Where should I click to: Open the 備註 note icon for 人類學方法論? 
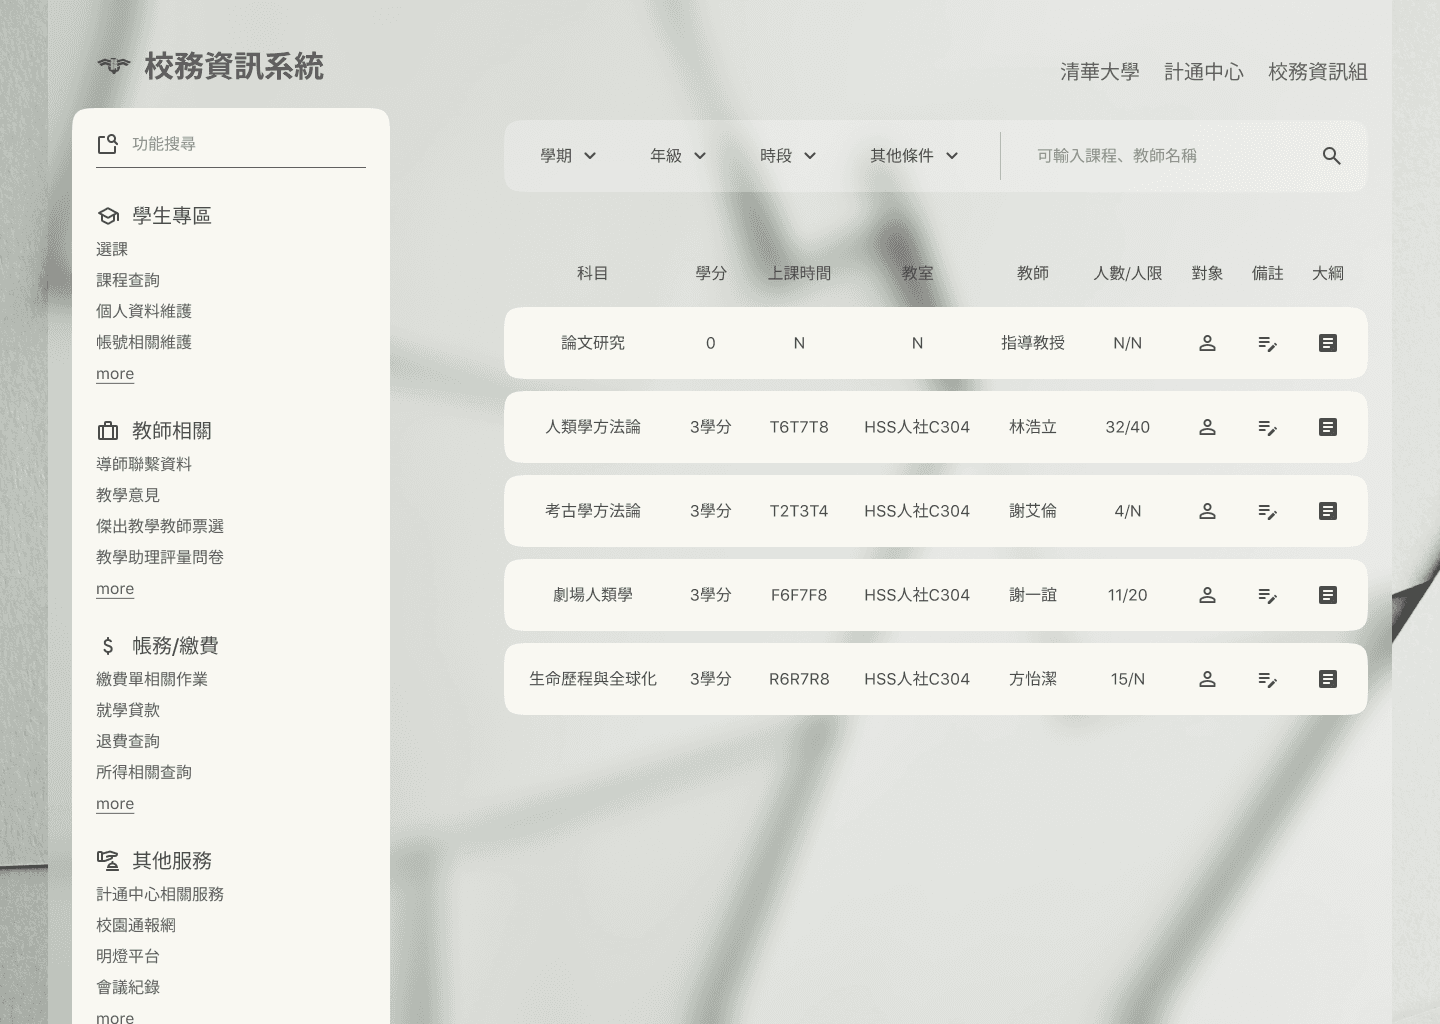coord(1267,427)
